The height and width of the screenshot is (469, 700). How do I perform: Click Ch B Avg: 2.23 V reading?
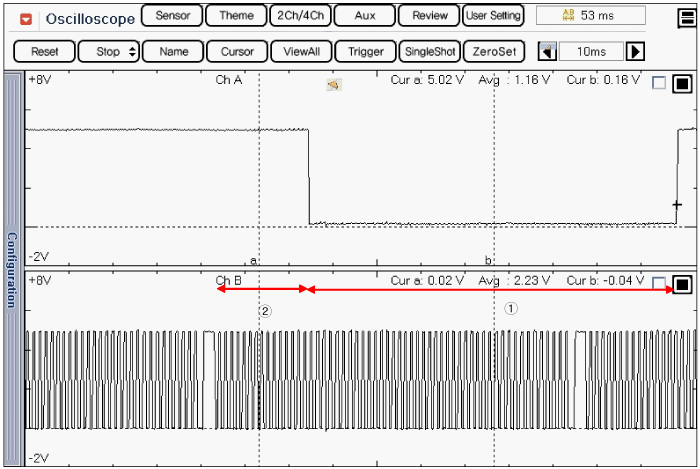point(514,281)
